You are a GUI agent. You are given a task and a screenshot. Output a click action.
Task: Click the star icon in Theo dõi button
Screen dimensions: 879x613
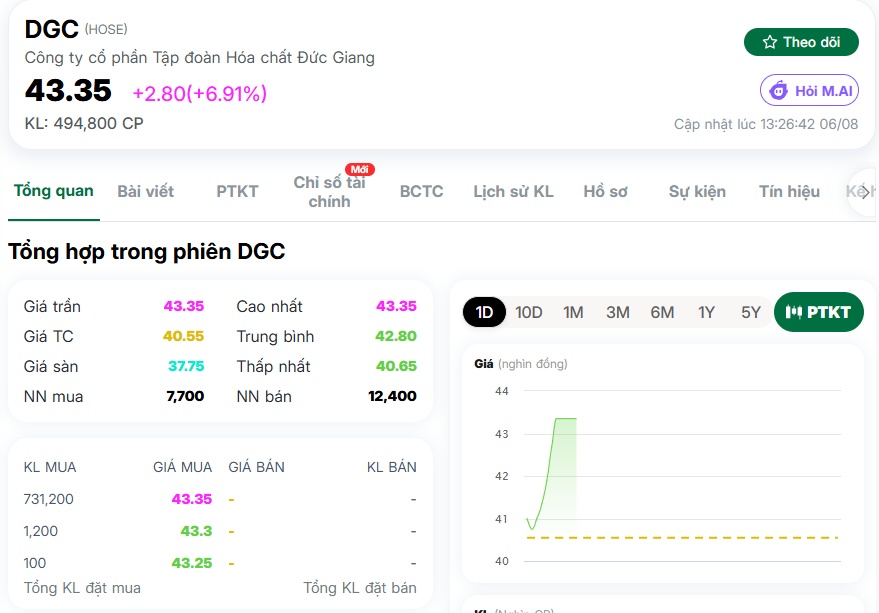click(770, 42)
